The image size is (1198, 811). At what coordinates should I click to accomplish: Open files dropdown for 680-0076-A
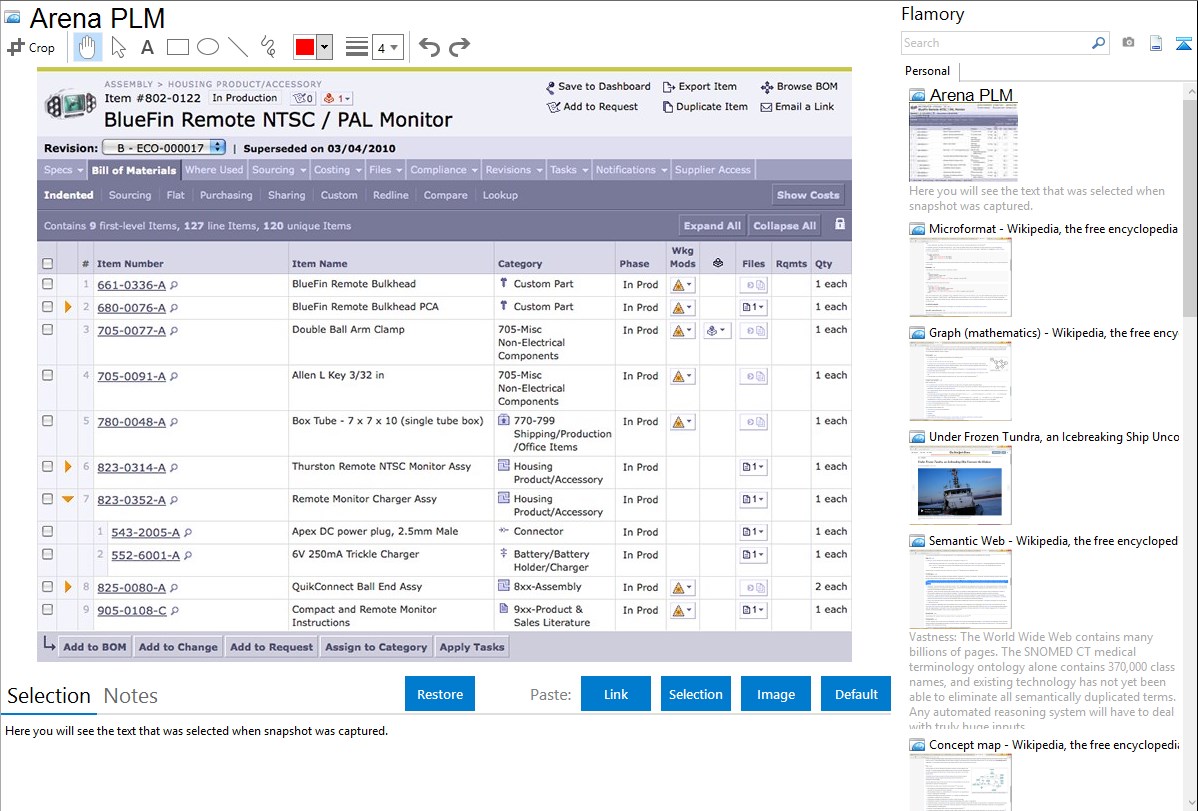pyautogui.click(x=753, y=307)
